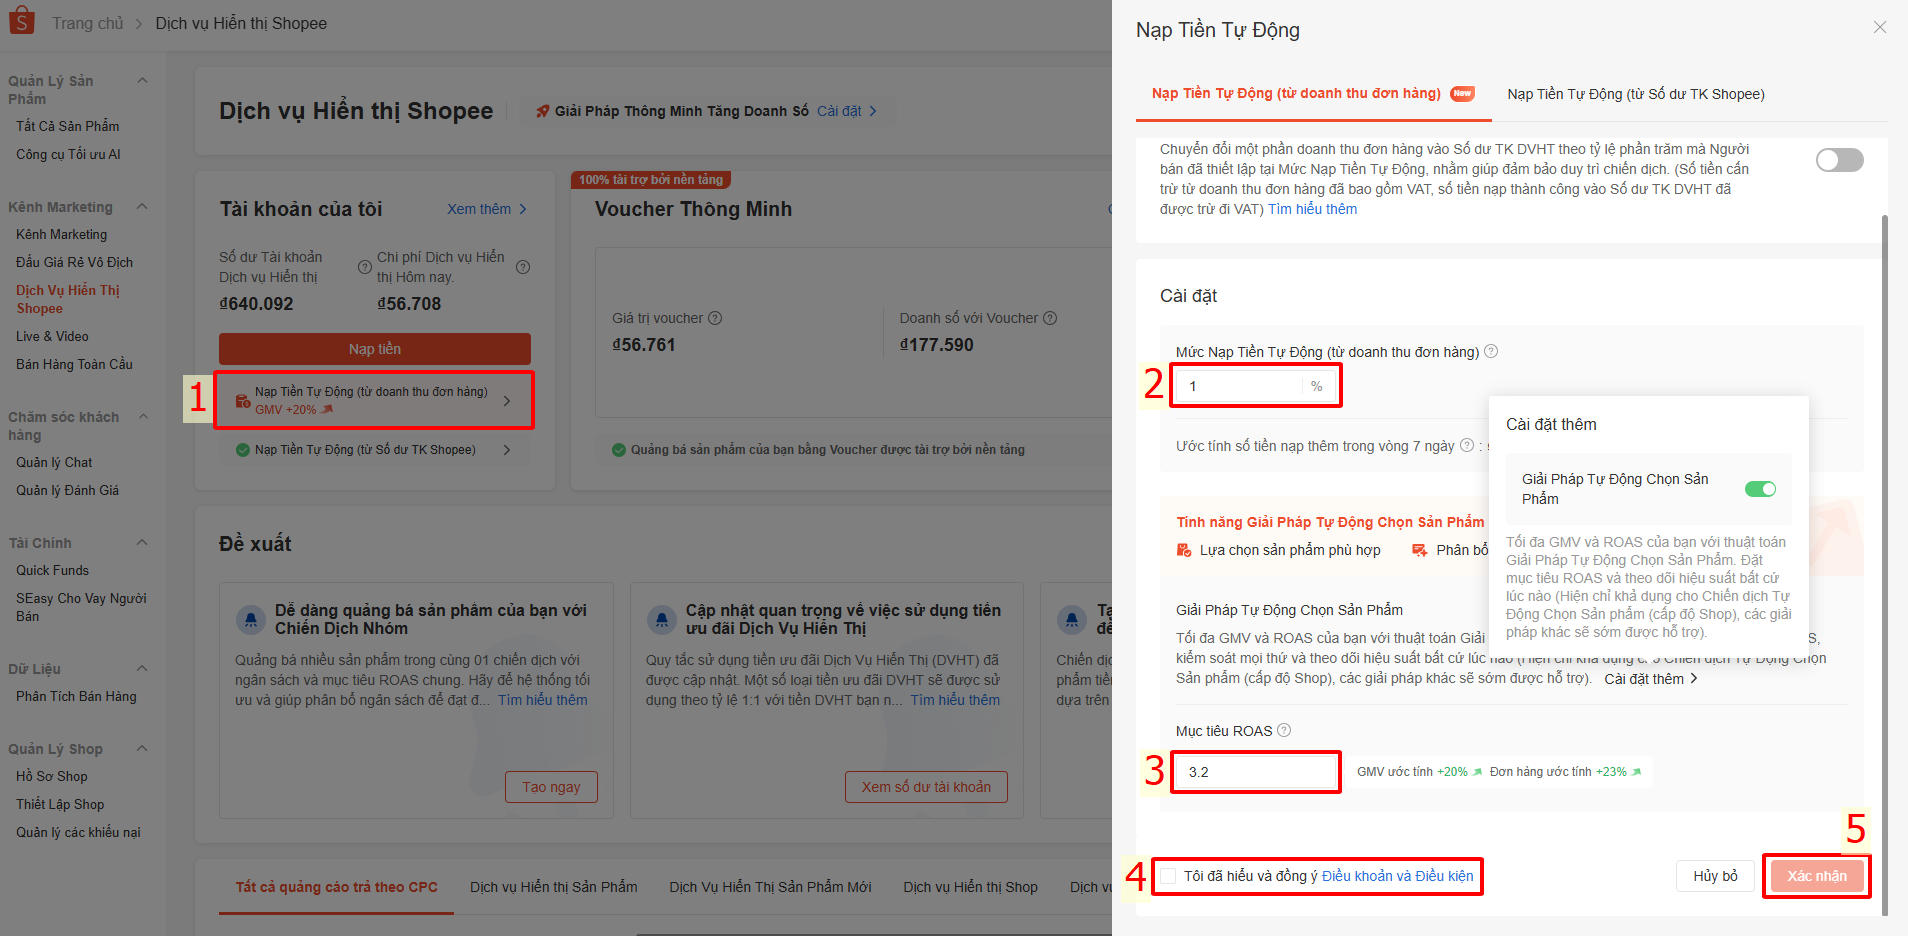Go to Trang chủ breadcrumb
Viewport: 1908px width, 936px height.
point(88,23)
